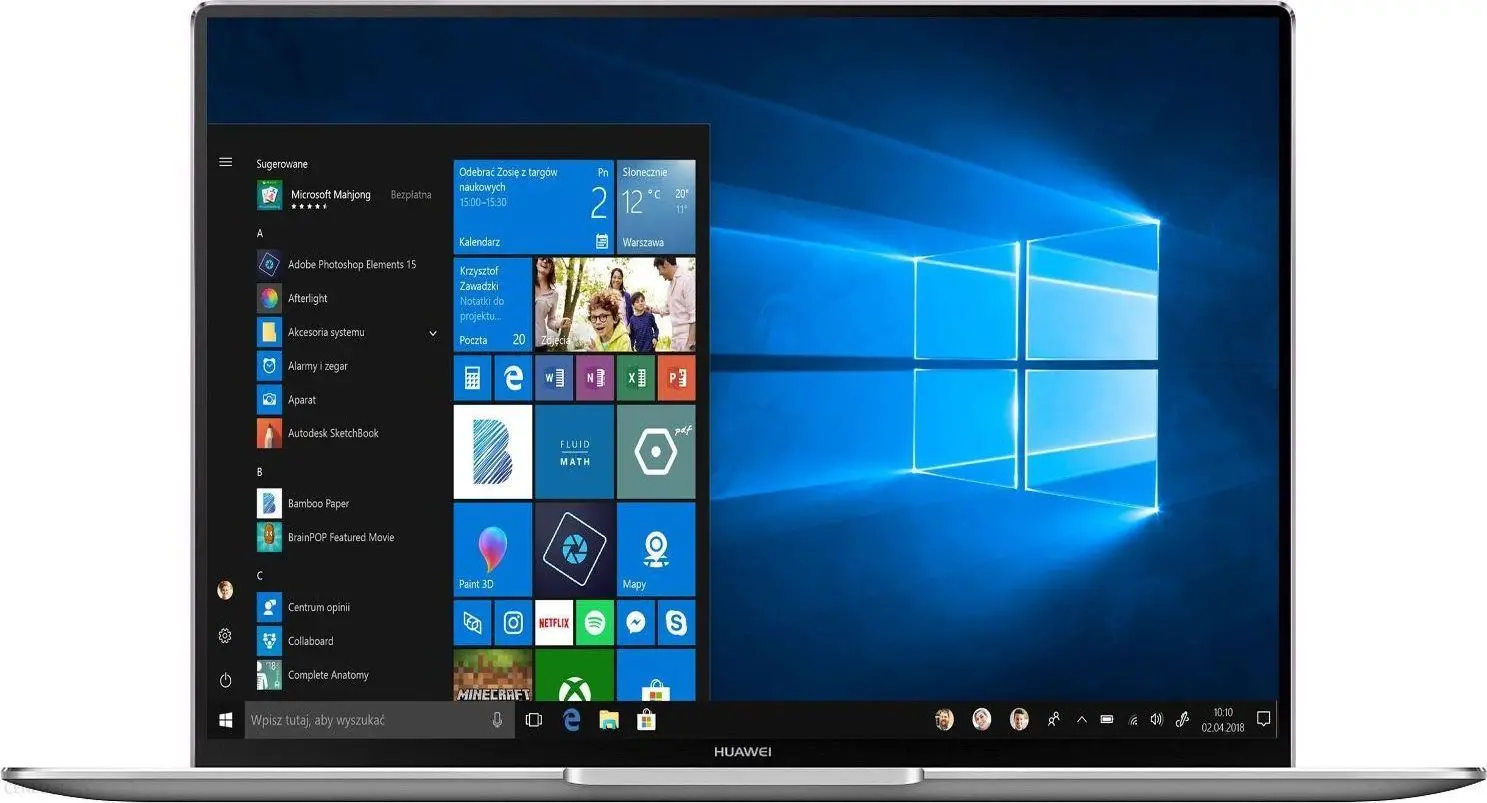The height and width of the screenshot is (803, 1487).
Task: Open the Fluid Math tile
Action: point(574,451)
